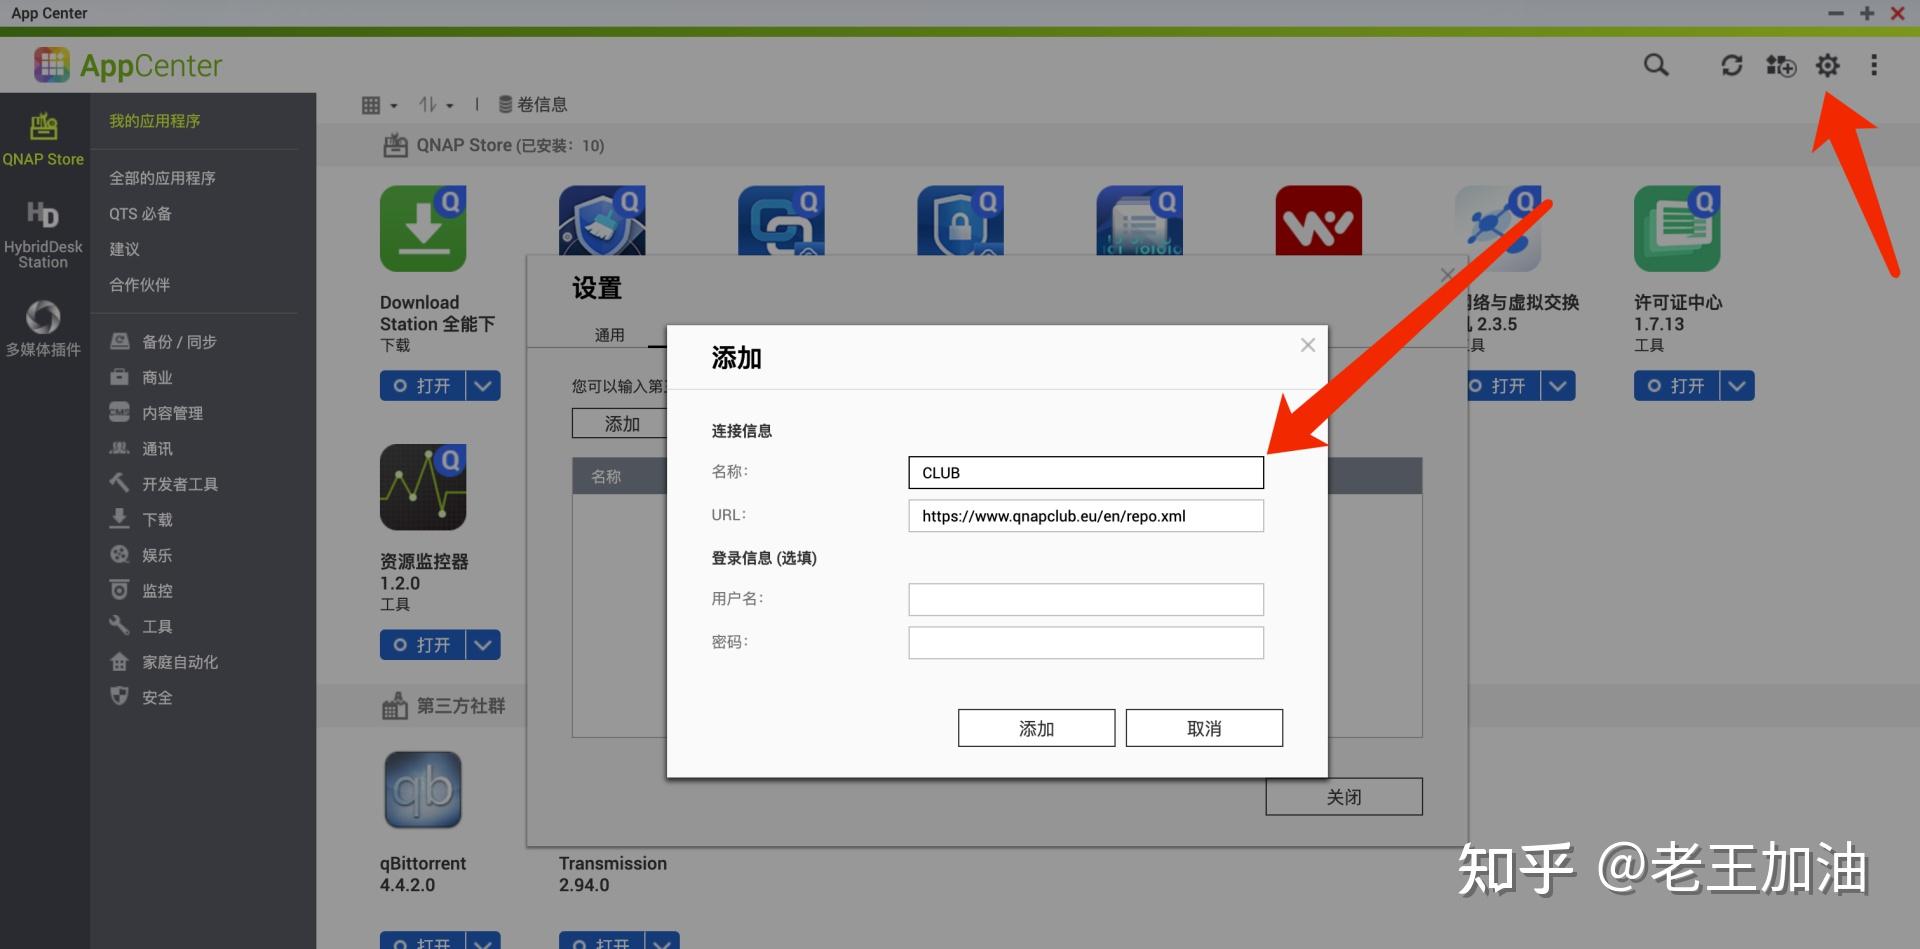Image resolution: width=1920 pixels, height=949 pixels.
Task: Open the three-dot more menu
Action: 1873,65
